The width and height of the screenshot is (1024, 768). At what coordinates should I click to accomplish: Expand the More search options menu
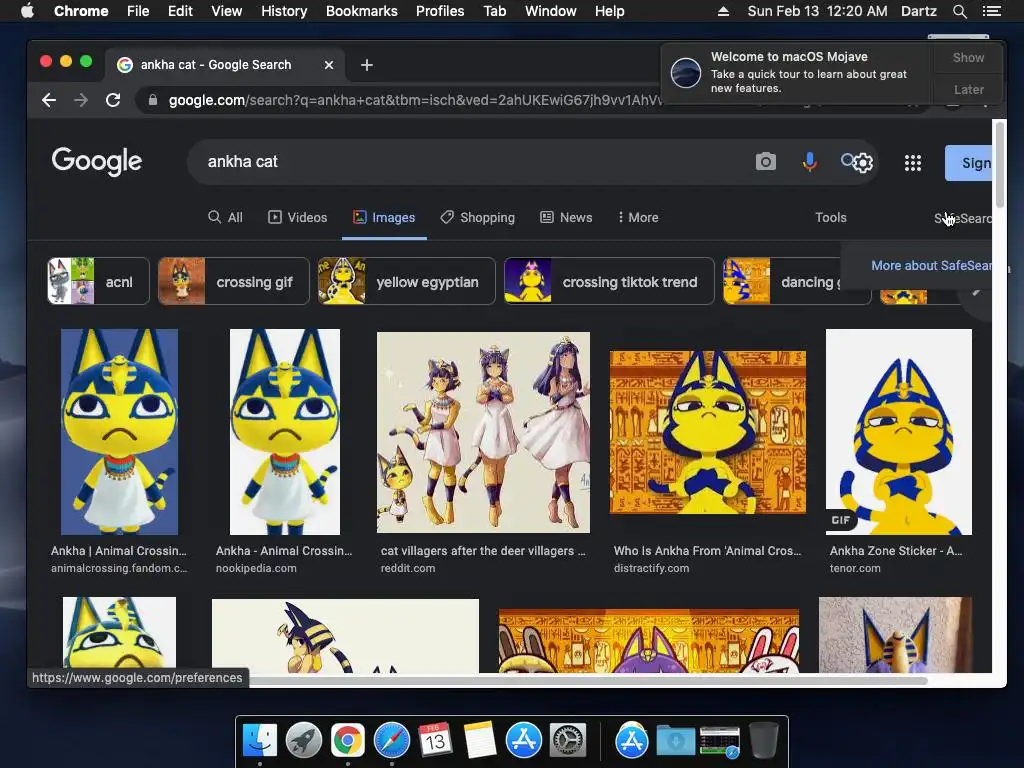point(638,217)
